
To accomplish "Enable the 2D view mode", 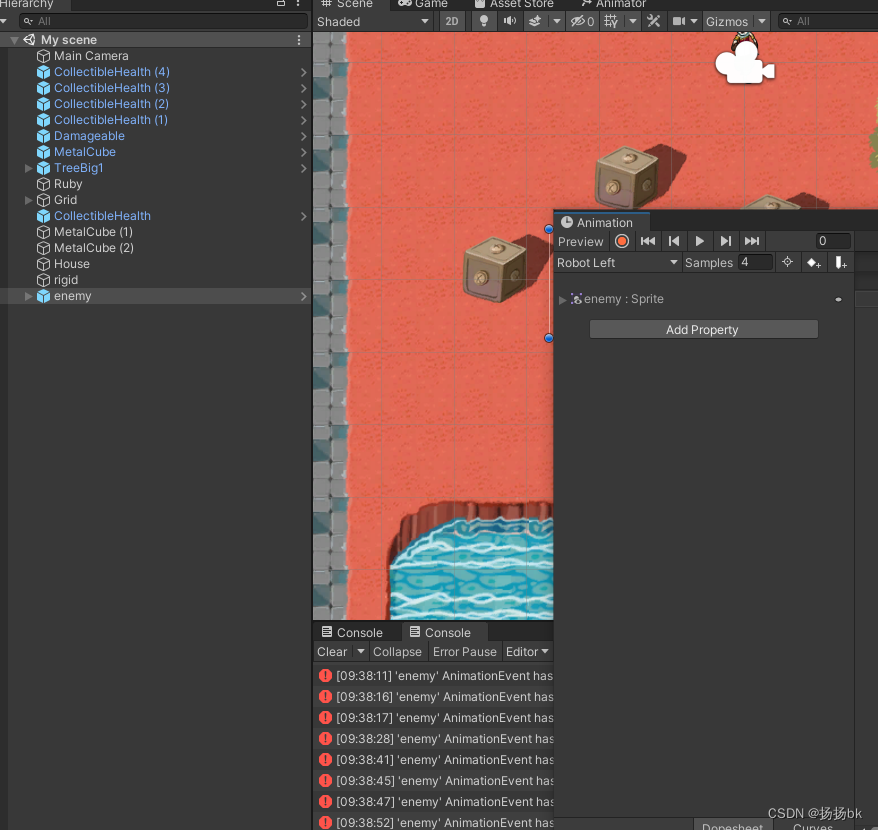I will [452, 20].
